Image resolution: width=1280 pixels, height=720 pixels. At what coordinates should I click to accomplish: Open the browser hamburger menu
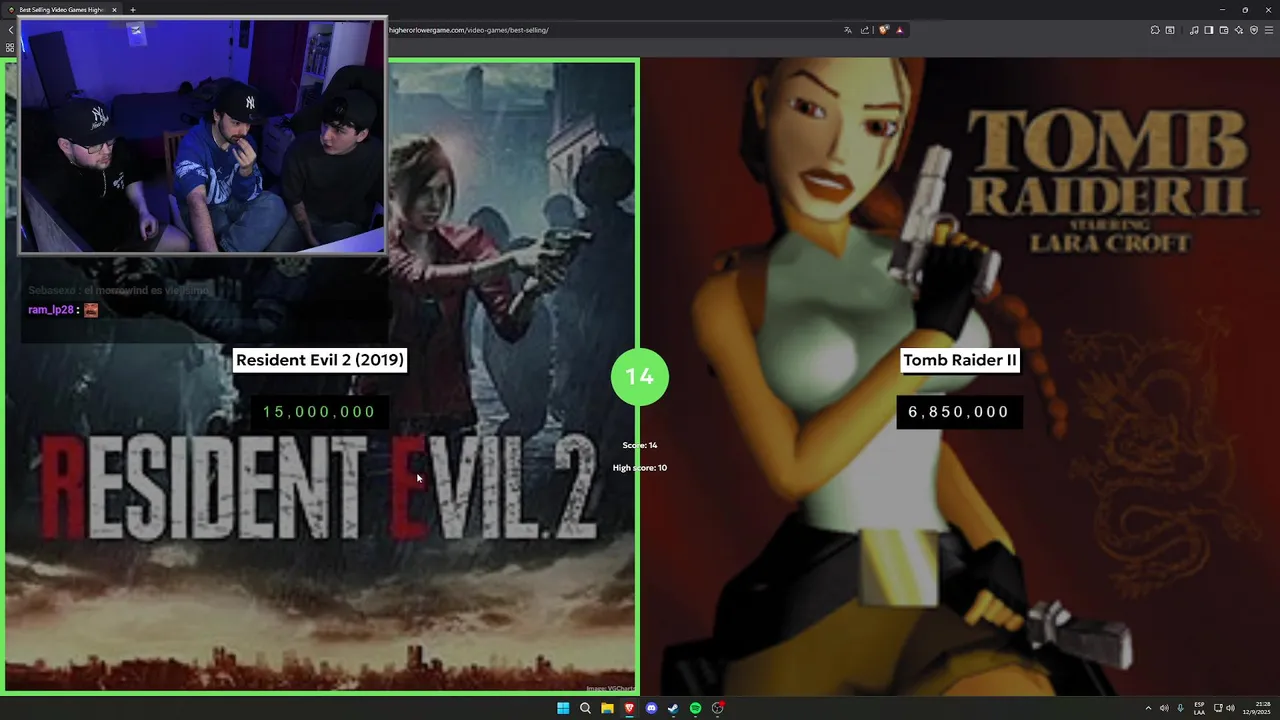click(1269, 30)
